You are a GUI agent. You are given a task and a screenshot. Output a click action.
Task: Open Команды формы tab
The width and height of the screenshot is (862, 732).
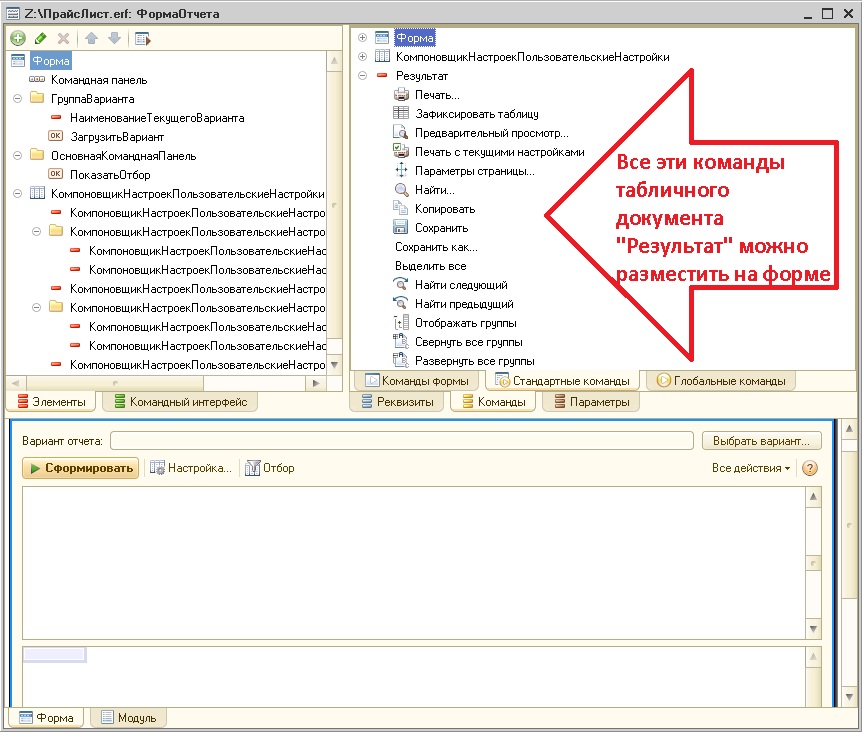[x=417, y=381]
